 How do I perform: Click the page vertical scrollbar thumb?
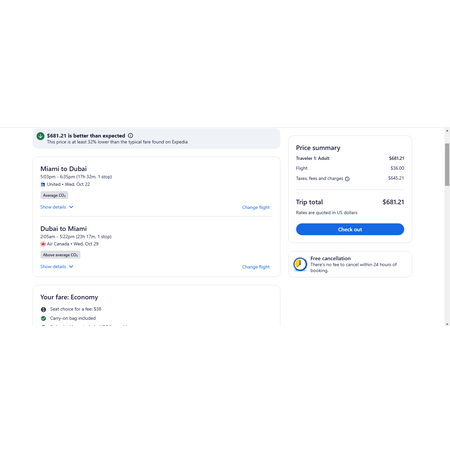[447, 165]
